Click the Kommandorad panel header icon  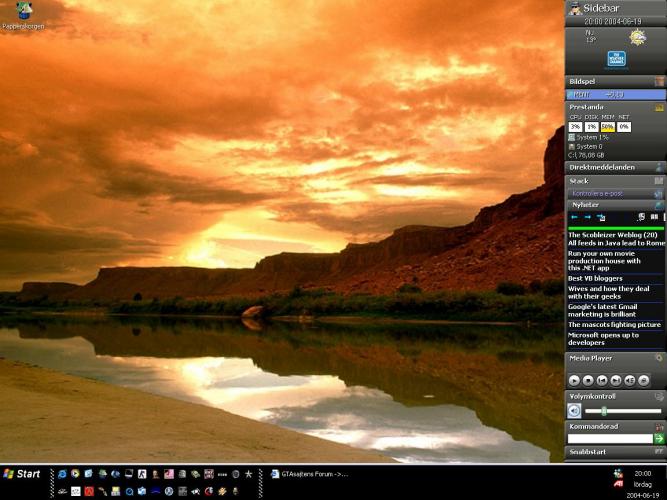click(659, 427)
